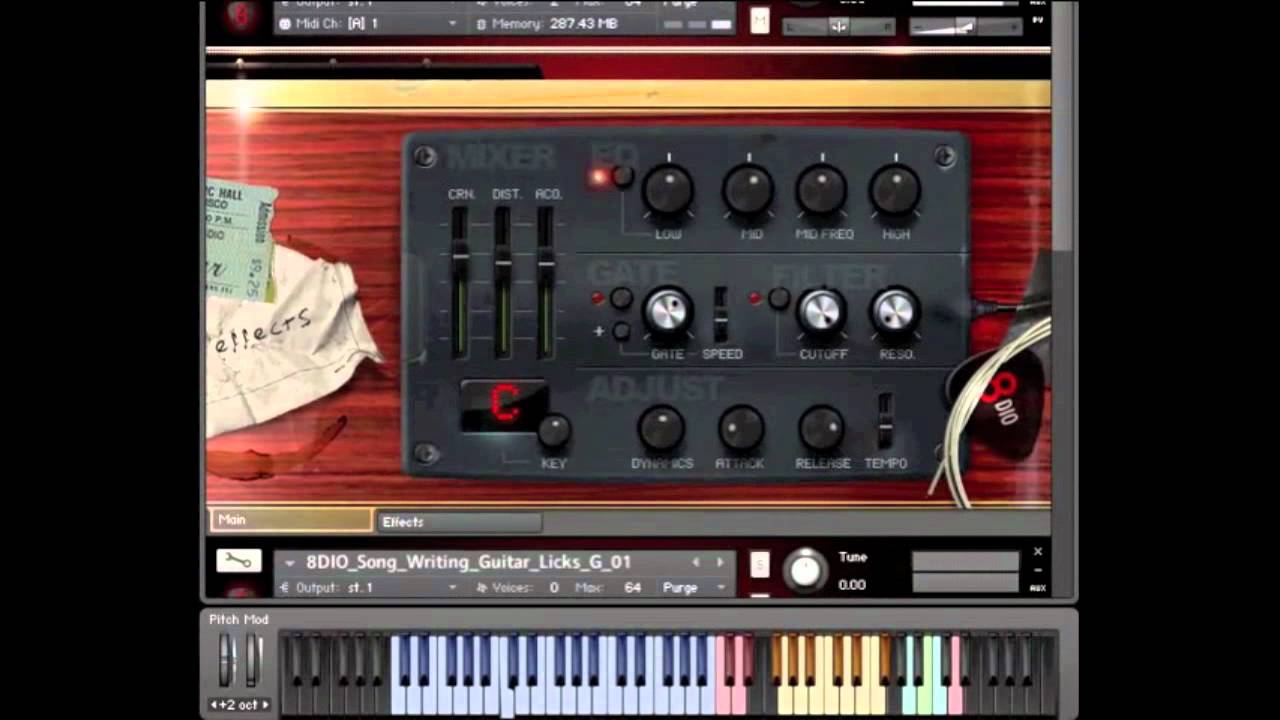Click the Filter Cutoff knob
This screenshot has height=720, width=1280.
[822, 312]
